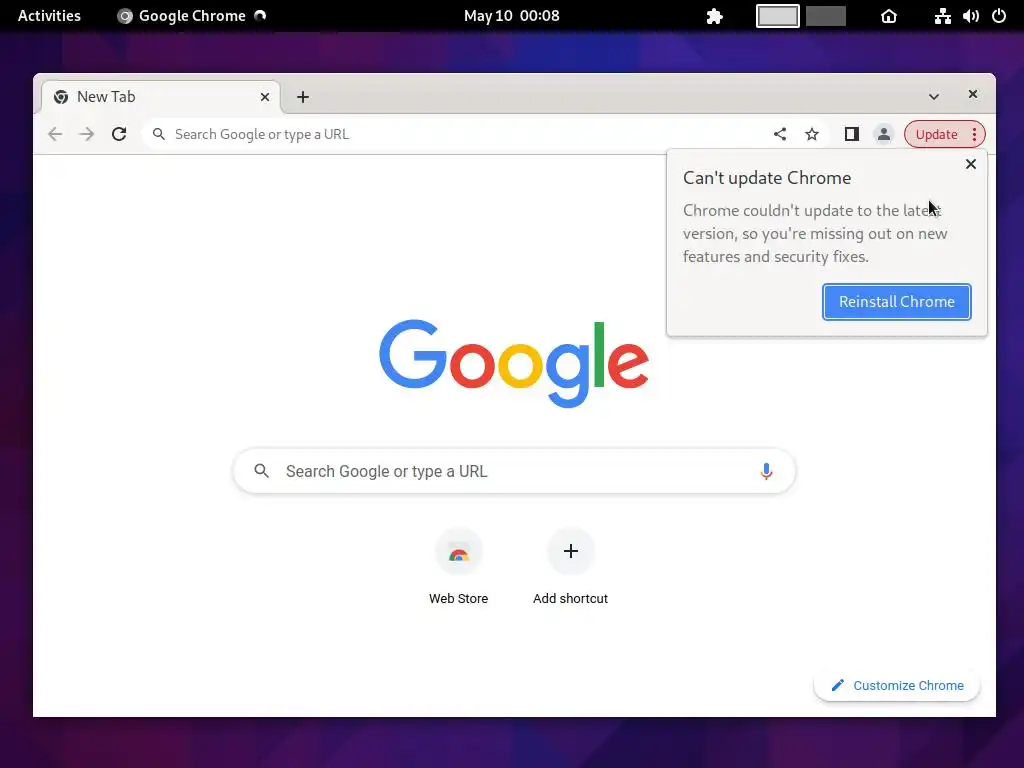Reload the current page
This screenshot has height=768, width=1024.
(x=119, y=135)
